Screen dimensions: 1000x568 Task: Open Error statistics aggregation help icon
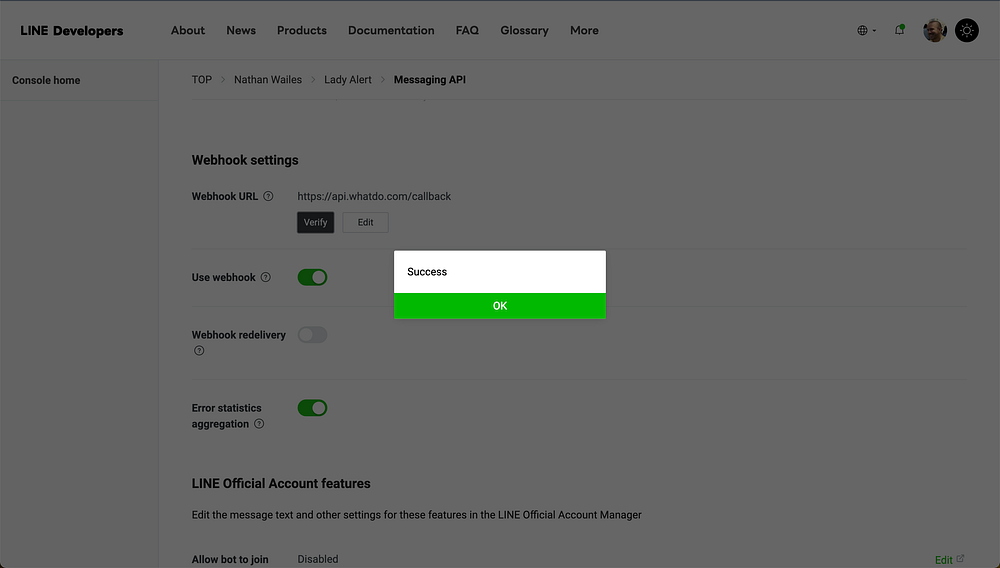[259, 424]
